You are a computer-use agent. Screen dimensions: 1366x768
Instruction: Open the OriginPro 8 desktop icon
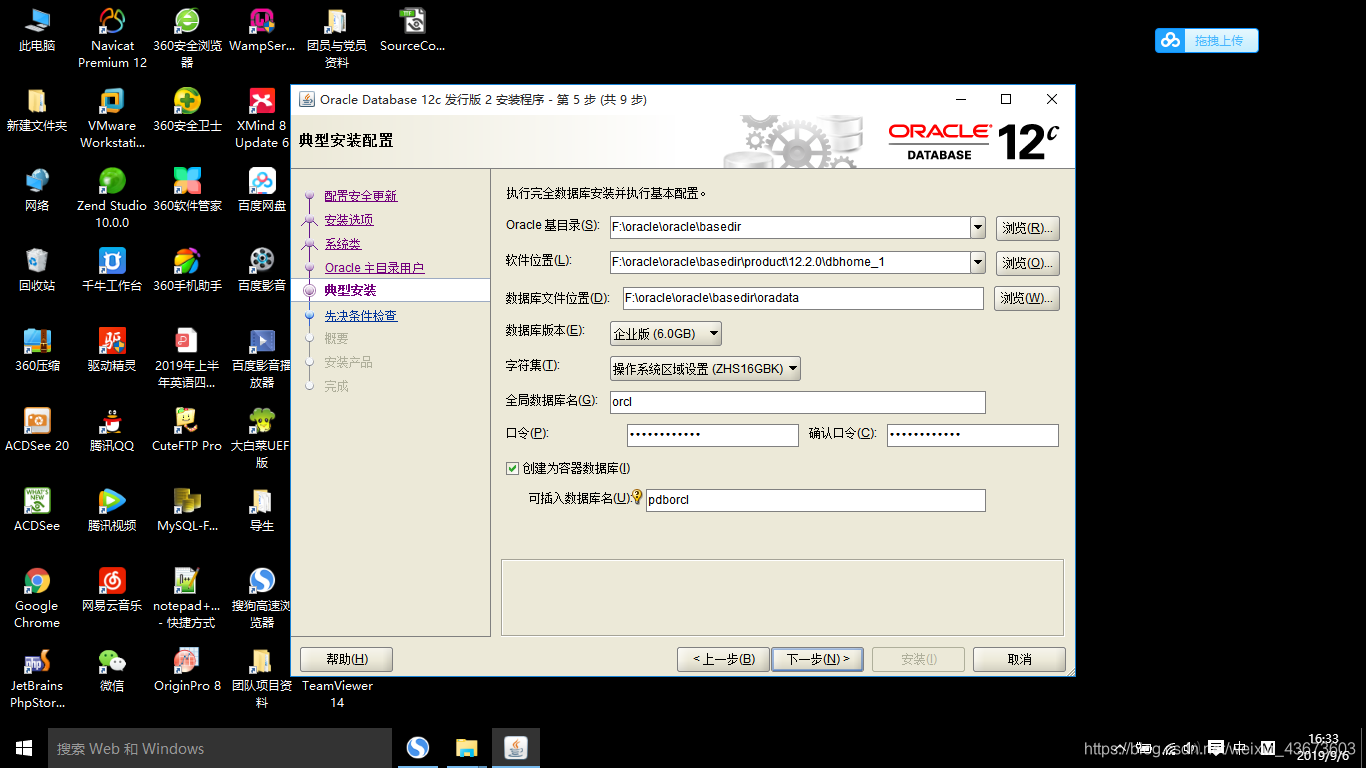coord(187,670)
